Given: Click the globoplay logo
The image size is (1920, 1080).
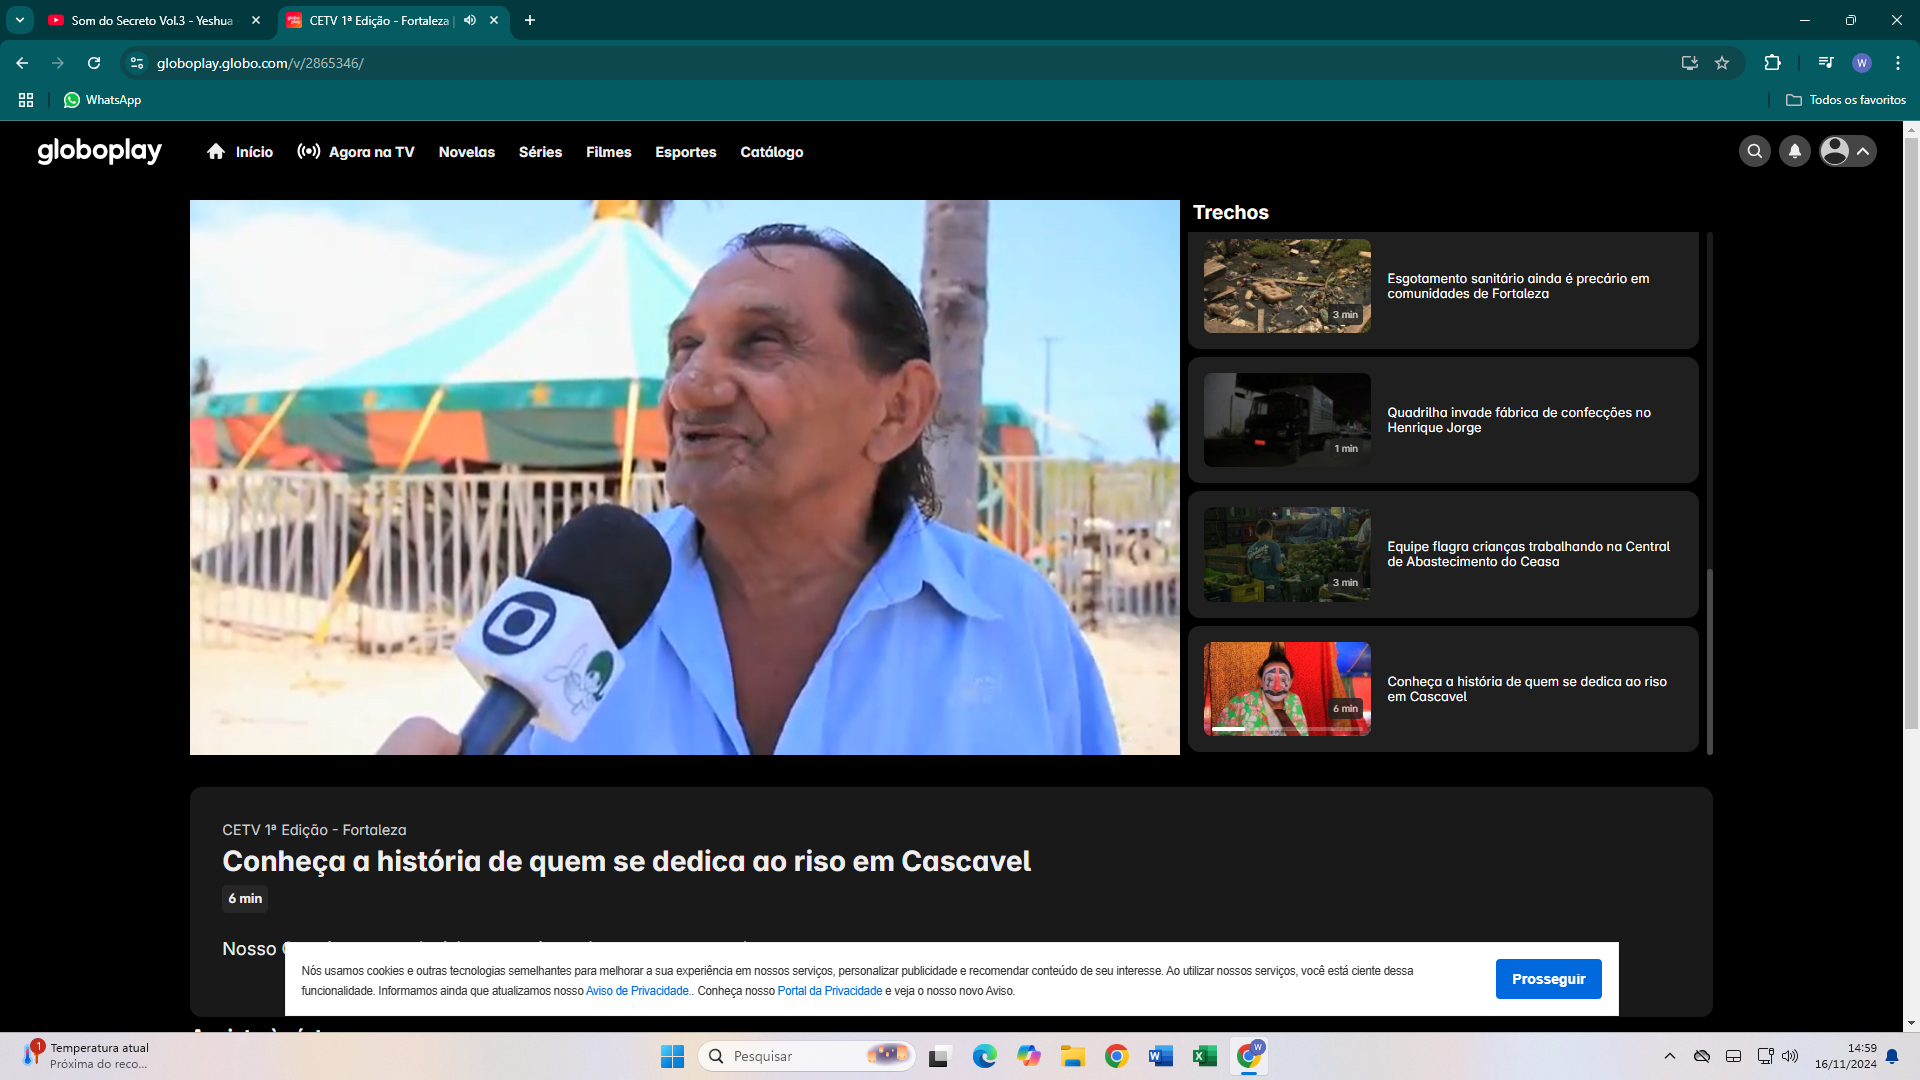Looking at the screenshot, I should point(99,151).
